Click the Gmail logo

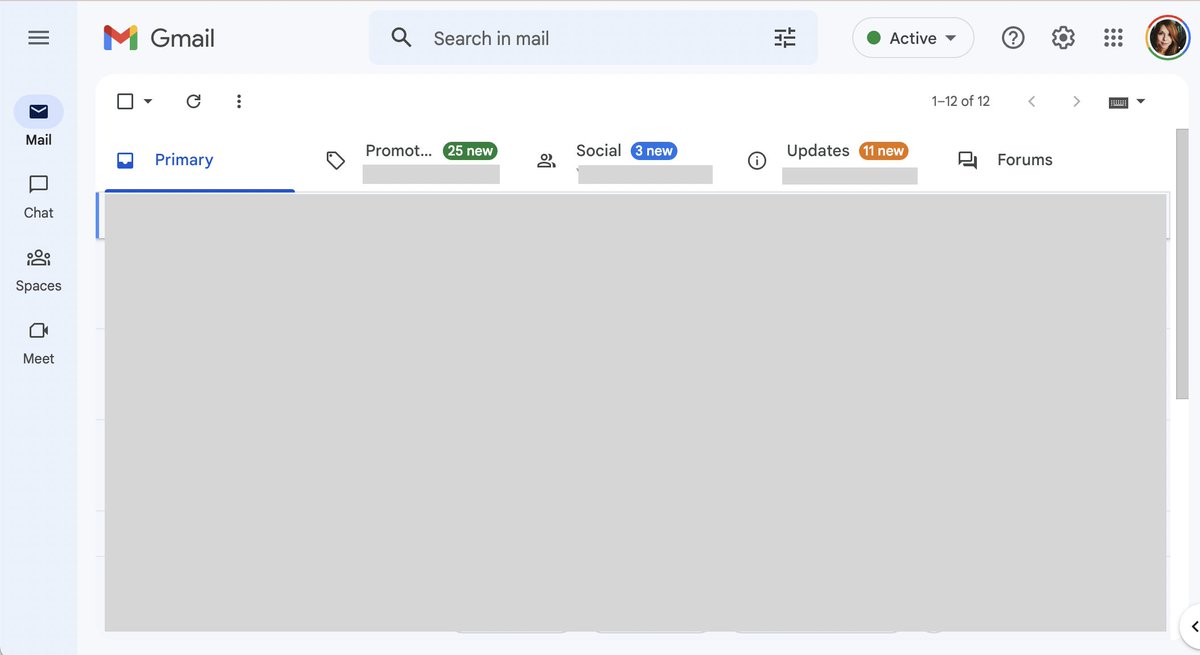pos(159,38)
